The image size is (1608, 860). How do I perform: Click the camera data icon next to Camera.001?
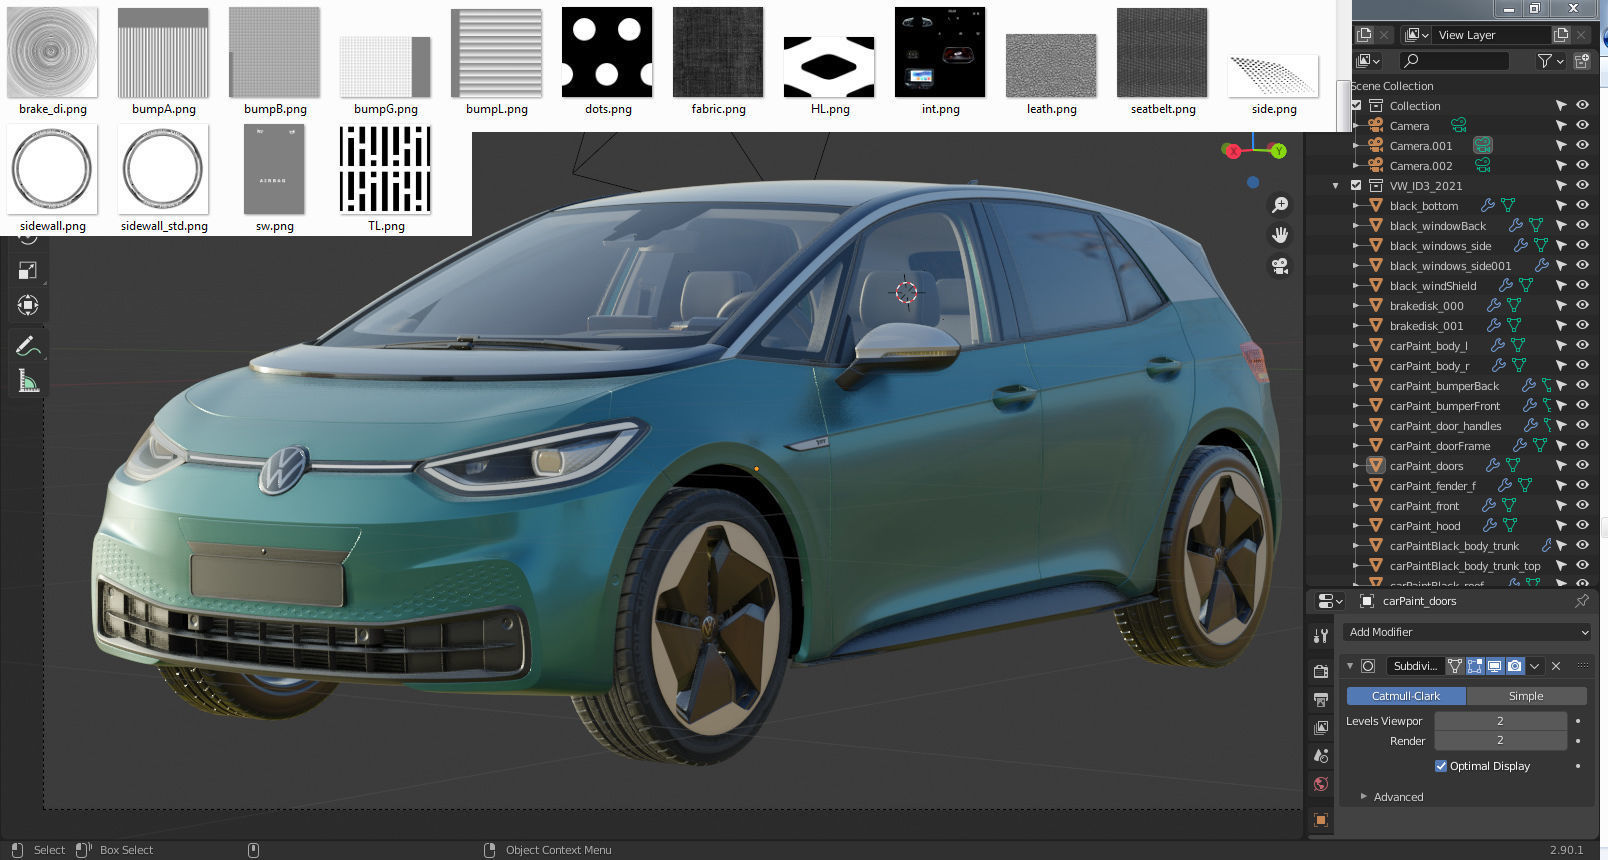[x=1483, y=146]
